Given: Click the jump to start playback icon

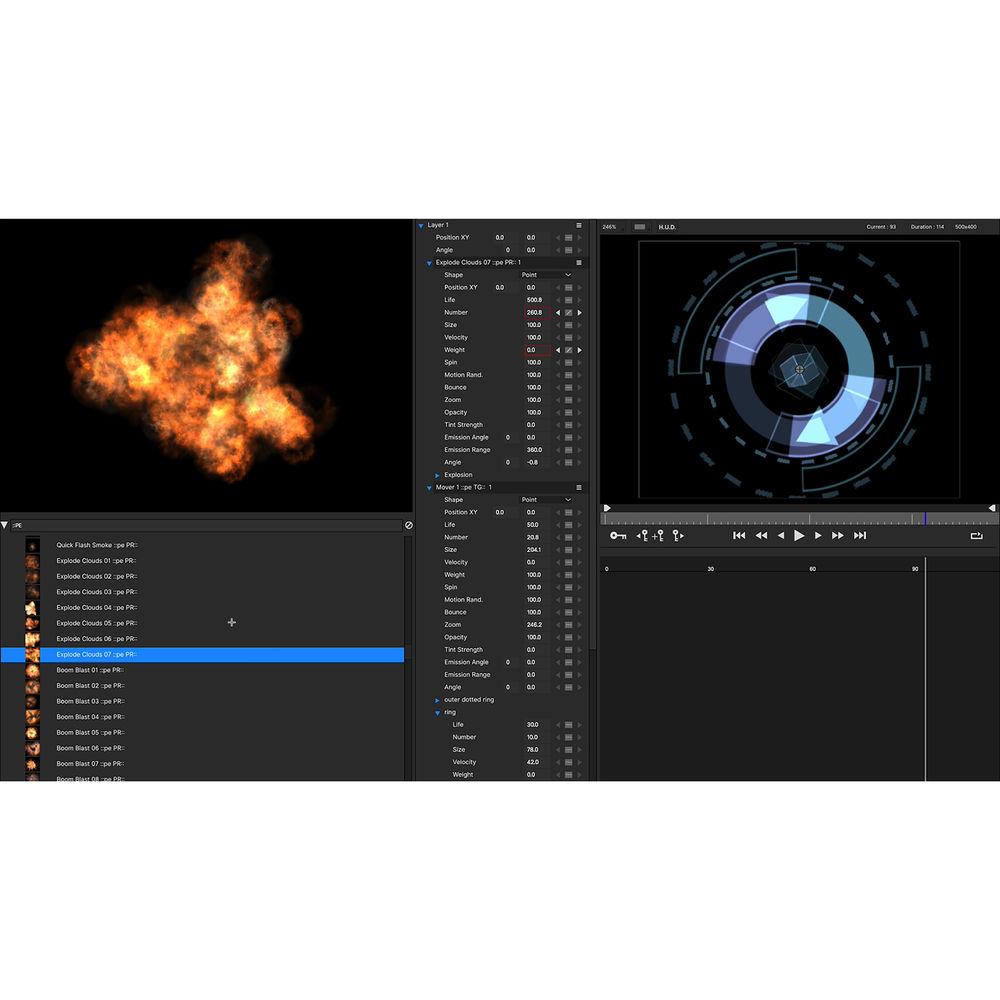Looking at the screenshot, I should point(739,535).
